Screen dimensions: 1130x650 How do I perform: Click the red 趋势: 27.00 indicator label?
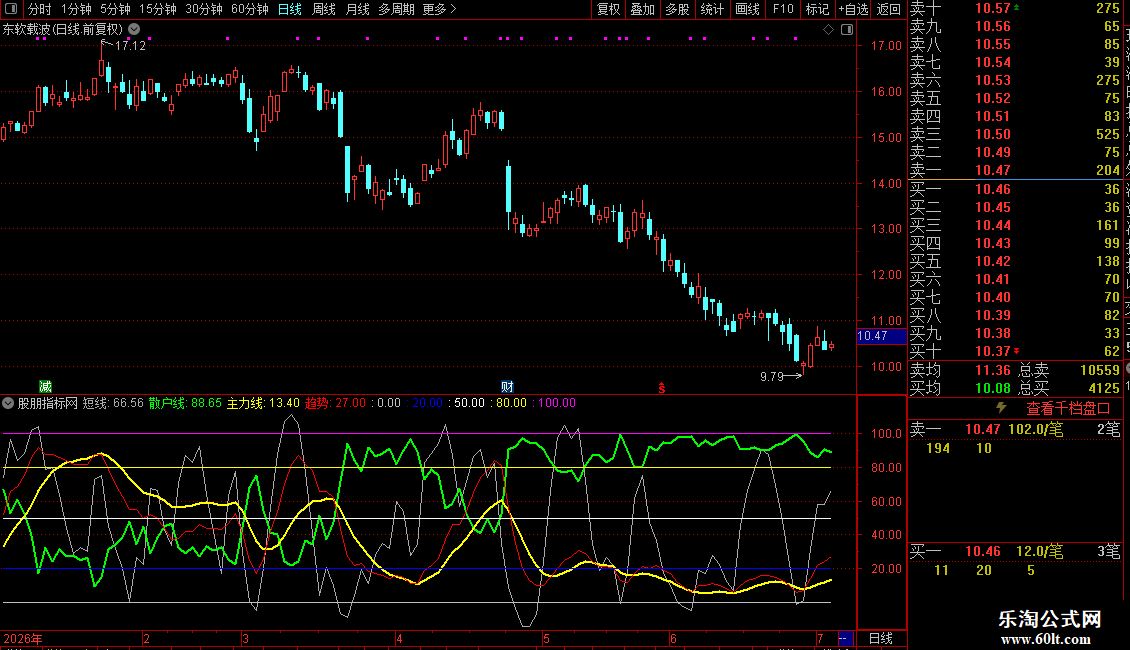[x=335, y=403]
